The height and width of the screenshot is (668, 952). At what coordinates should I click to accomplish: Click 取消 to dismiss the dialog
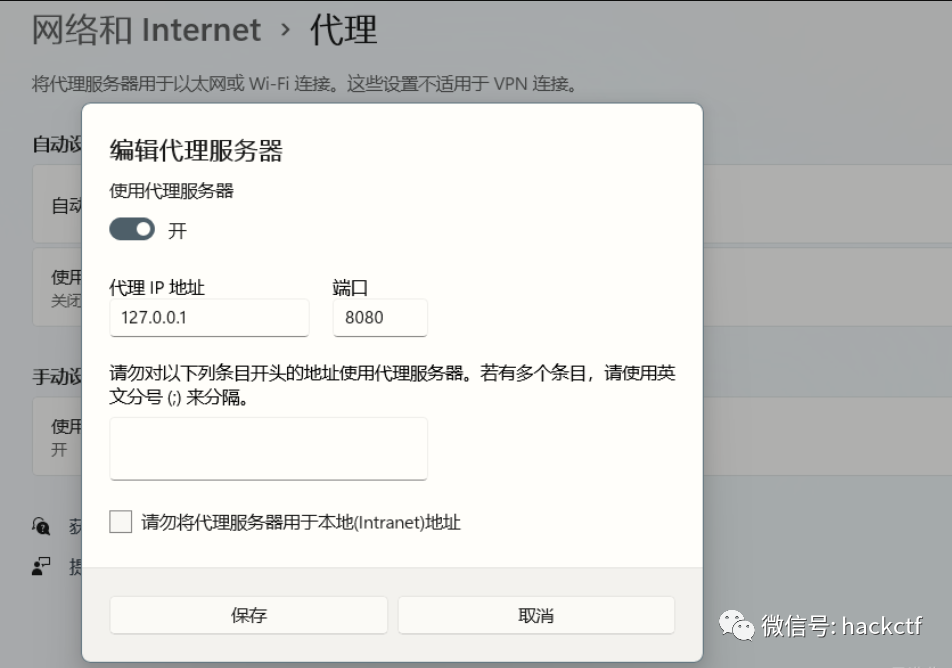pyautogui.click(x=537, y=615)
